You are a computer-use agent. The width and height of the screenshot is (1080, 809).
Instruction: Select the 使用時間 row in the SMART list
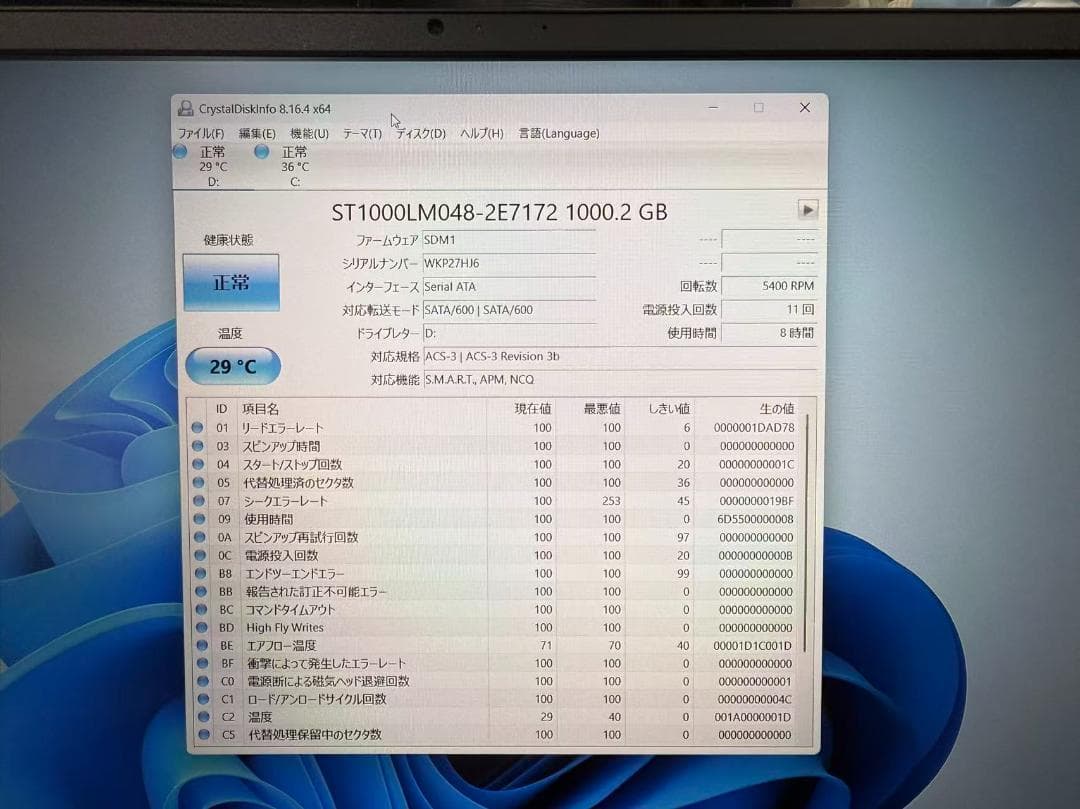pos(300,519)
